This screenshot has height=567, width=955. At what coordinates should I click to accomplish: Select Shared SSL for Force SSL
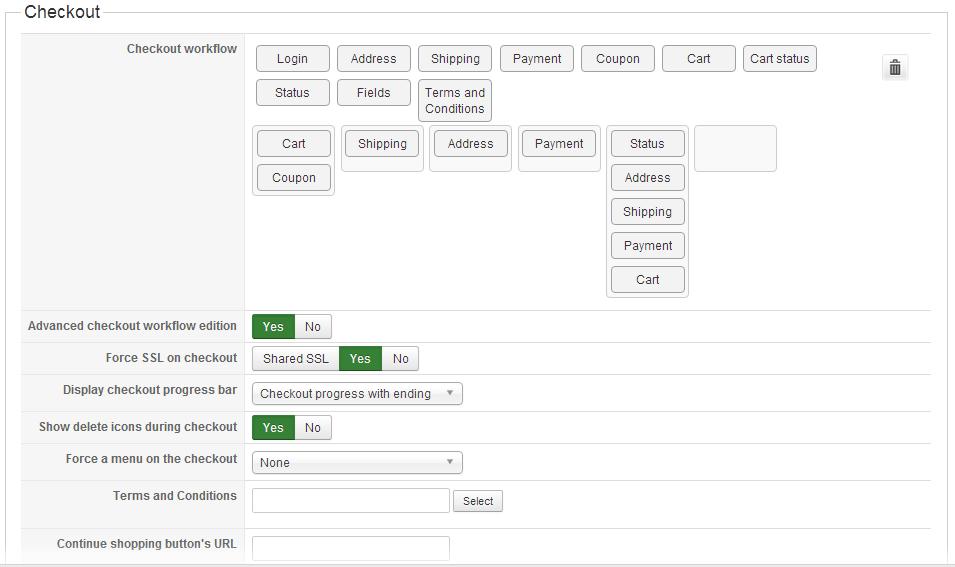[x=295, y=359]
